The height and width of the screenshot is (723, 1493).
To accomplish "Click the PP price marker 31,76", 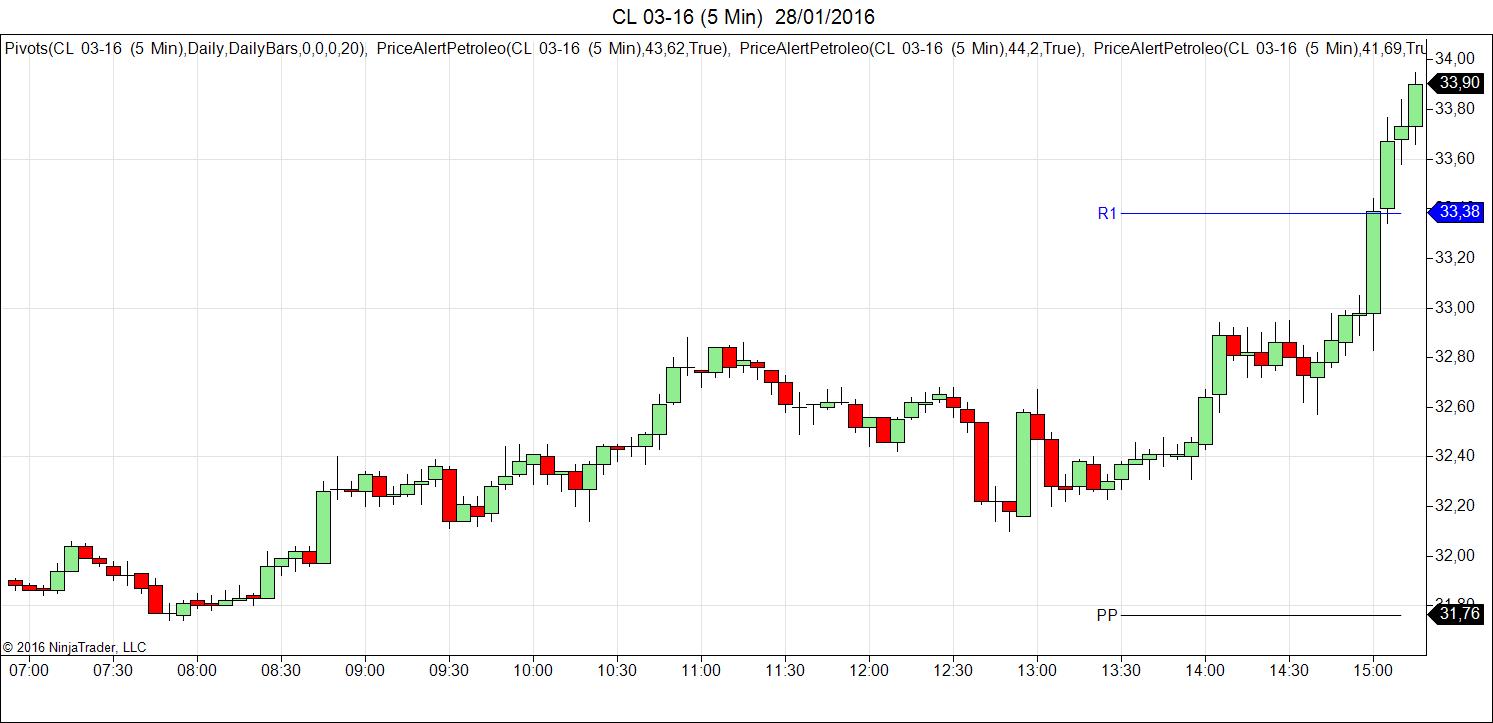I will 1458,614.
